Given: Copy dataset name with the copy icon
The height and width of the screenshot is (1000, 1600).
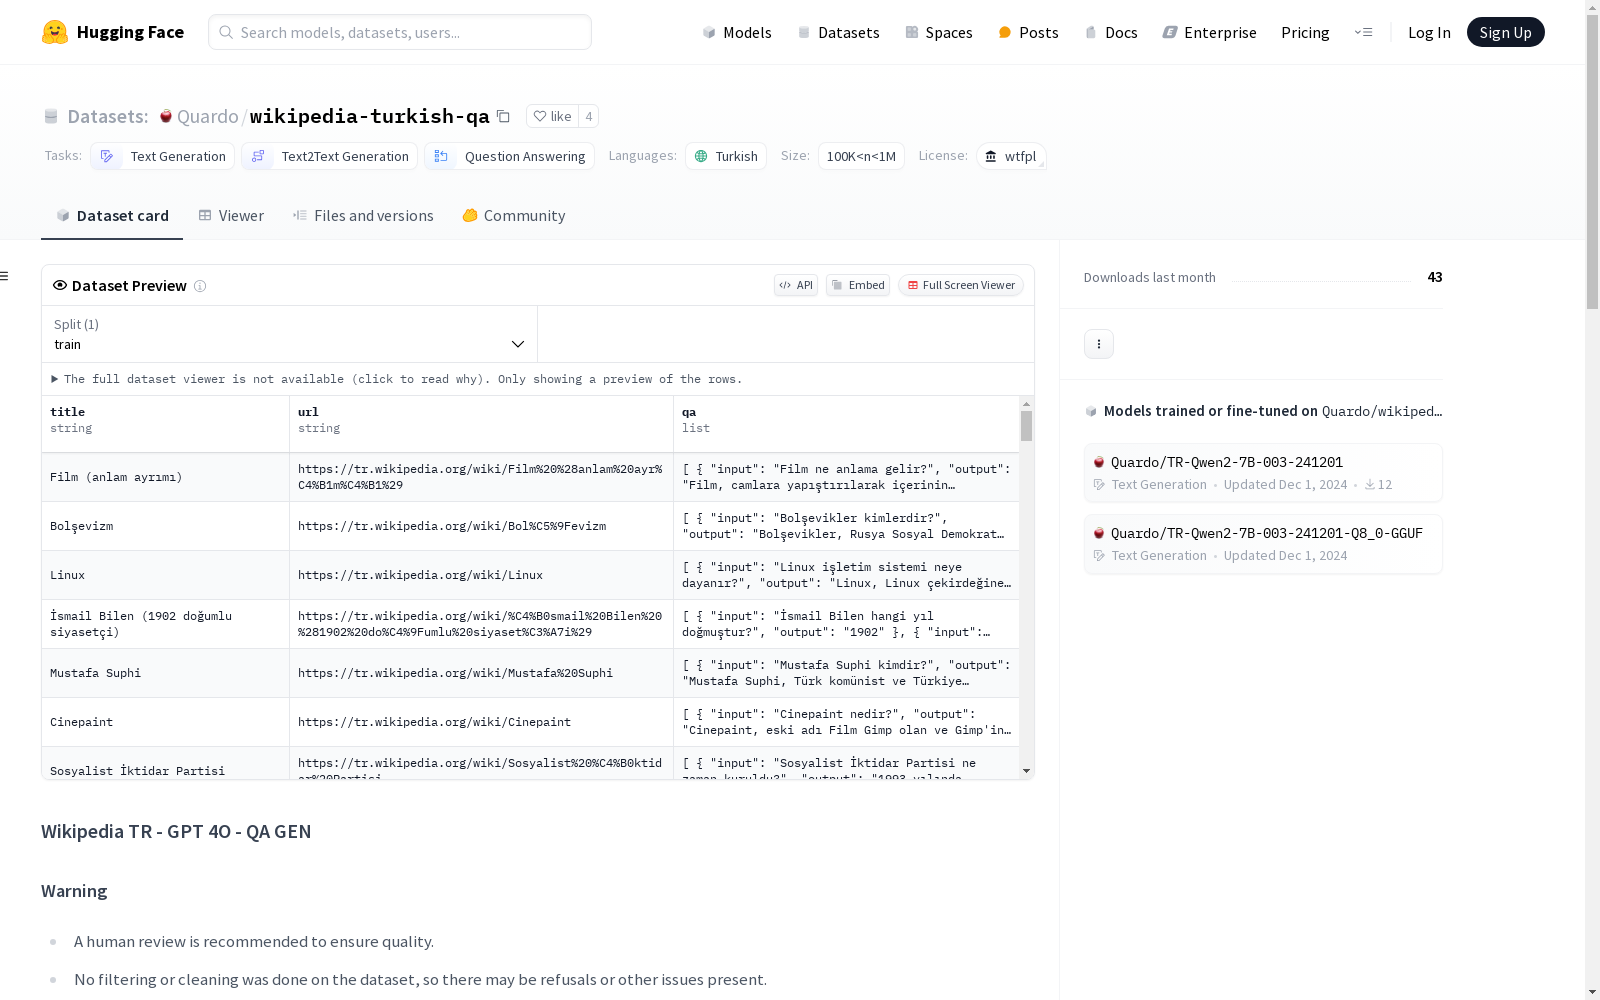Looking at the screenshot, I should pos(504,117).
